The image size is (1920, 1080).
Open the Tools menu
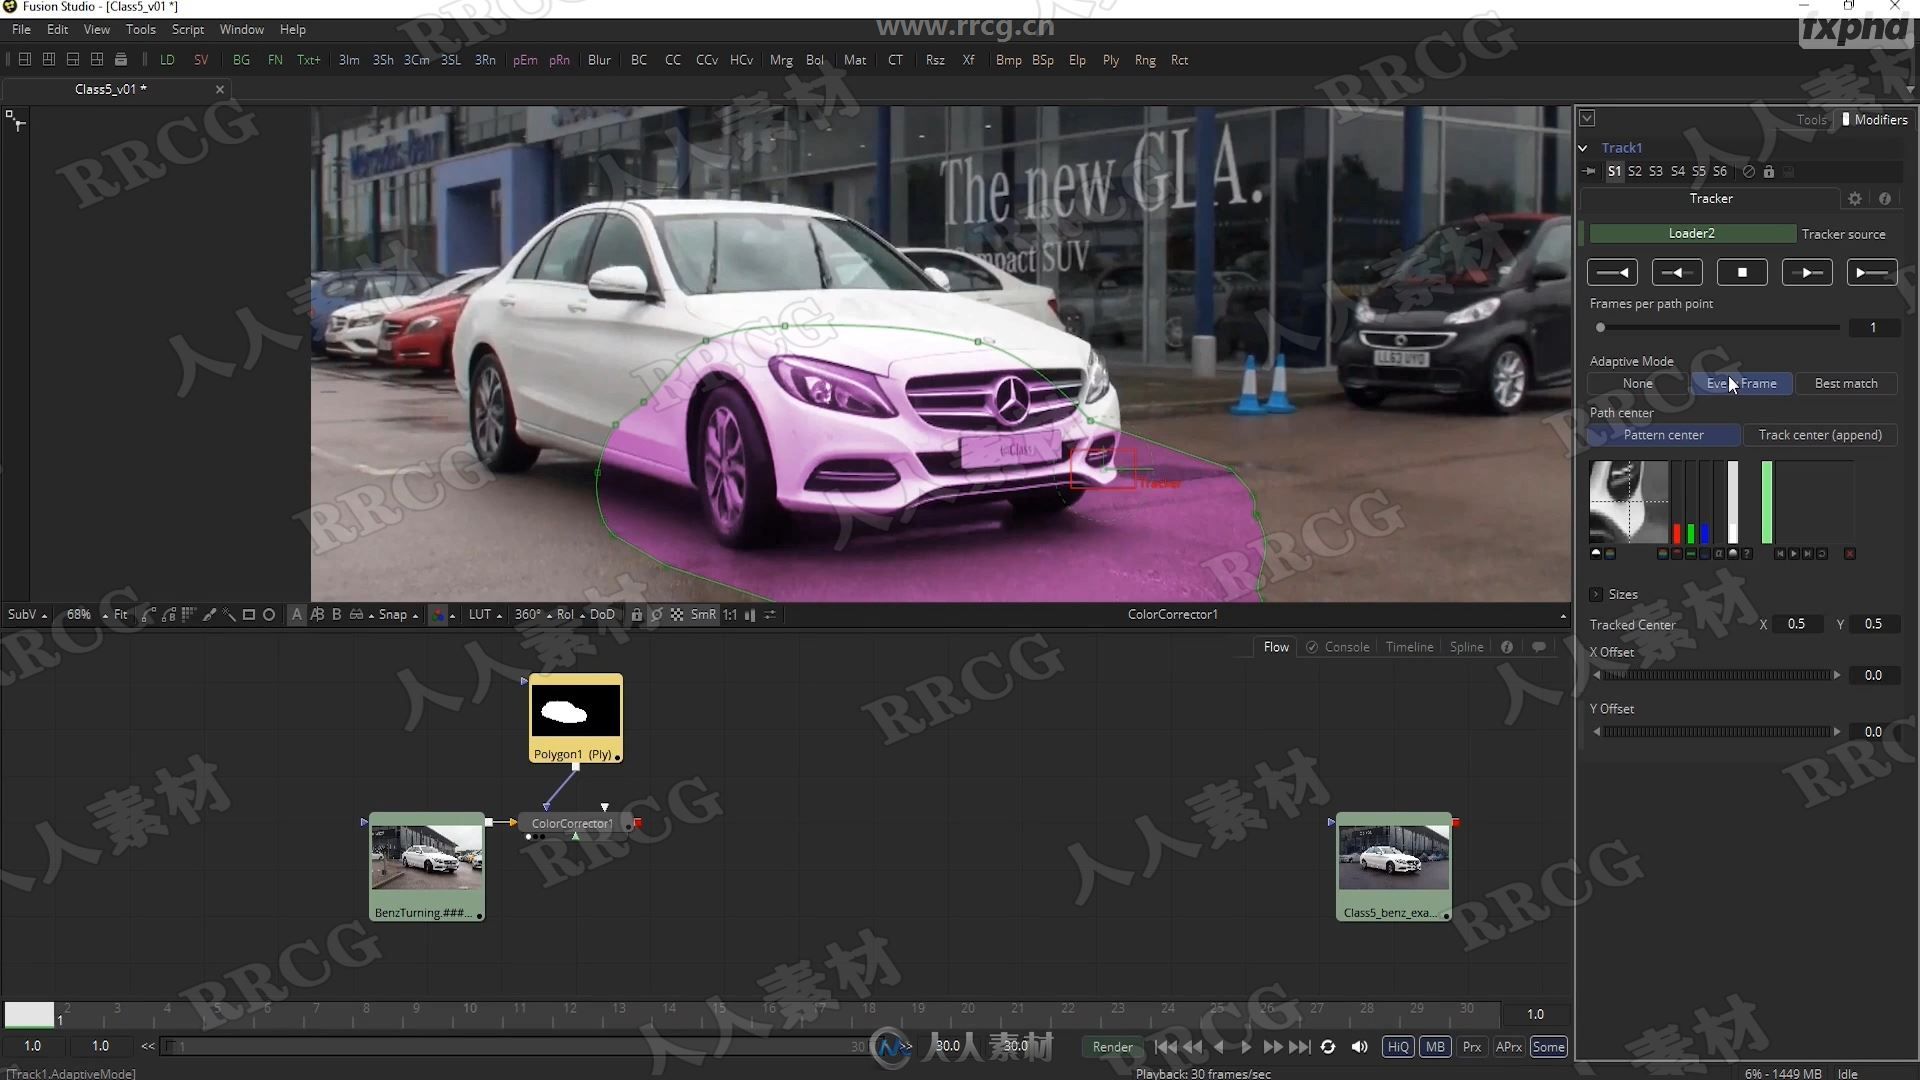pos(140,29)
